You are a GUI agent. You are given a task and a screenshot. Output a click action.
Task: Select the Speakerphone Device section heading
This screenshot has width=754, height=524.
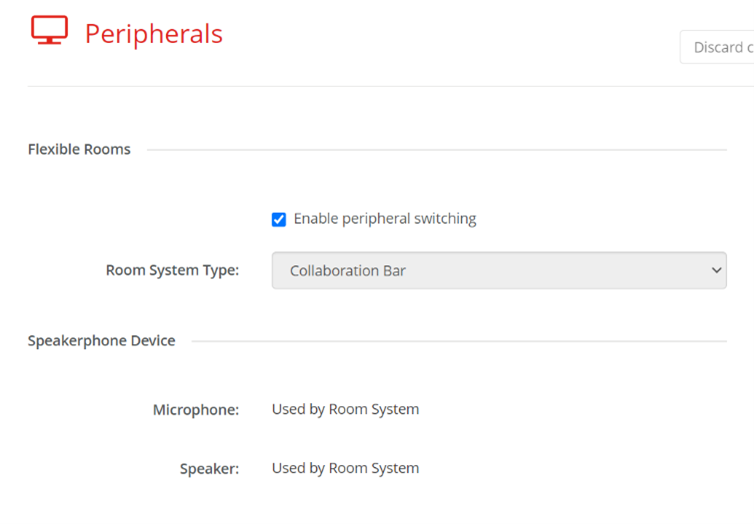[x=101, y=341]
